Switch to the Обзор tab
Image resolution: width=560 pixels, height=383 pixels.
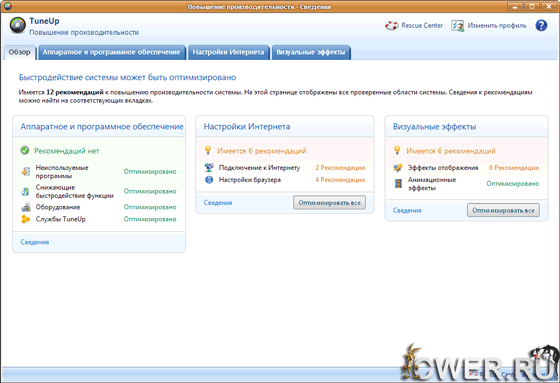click(x=20, y=52)
